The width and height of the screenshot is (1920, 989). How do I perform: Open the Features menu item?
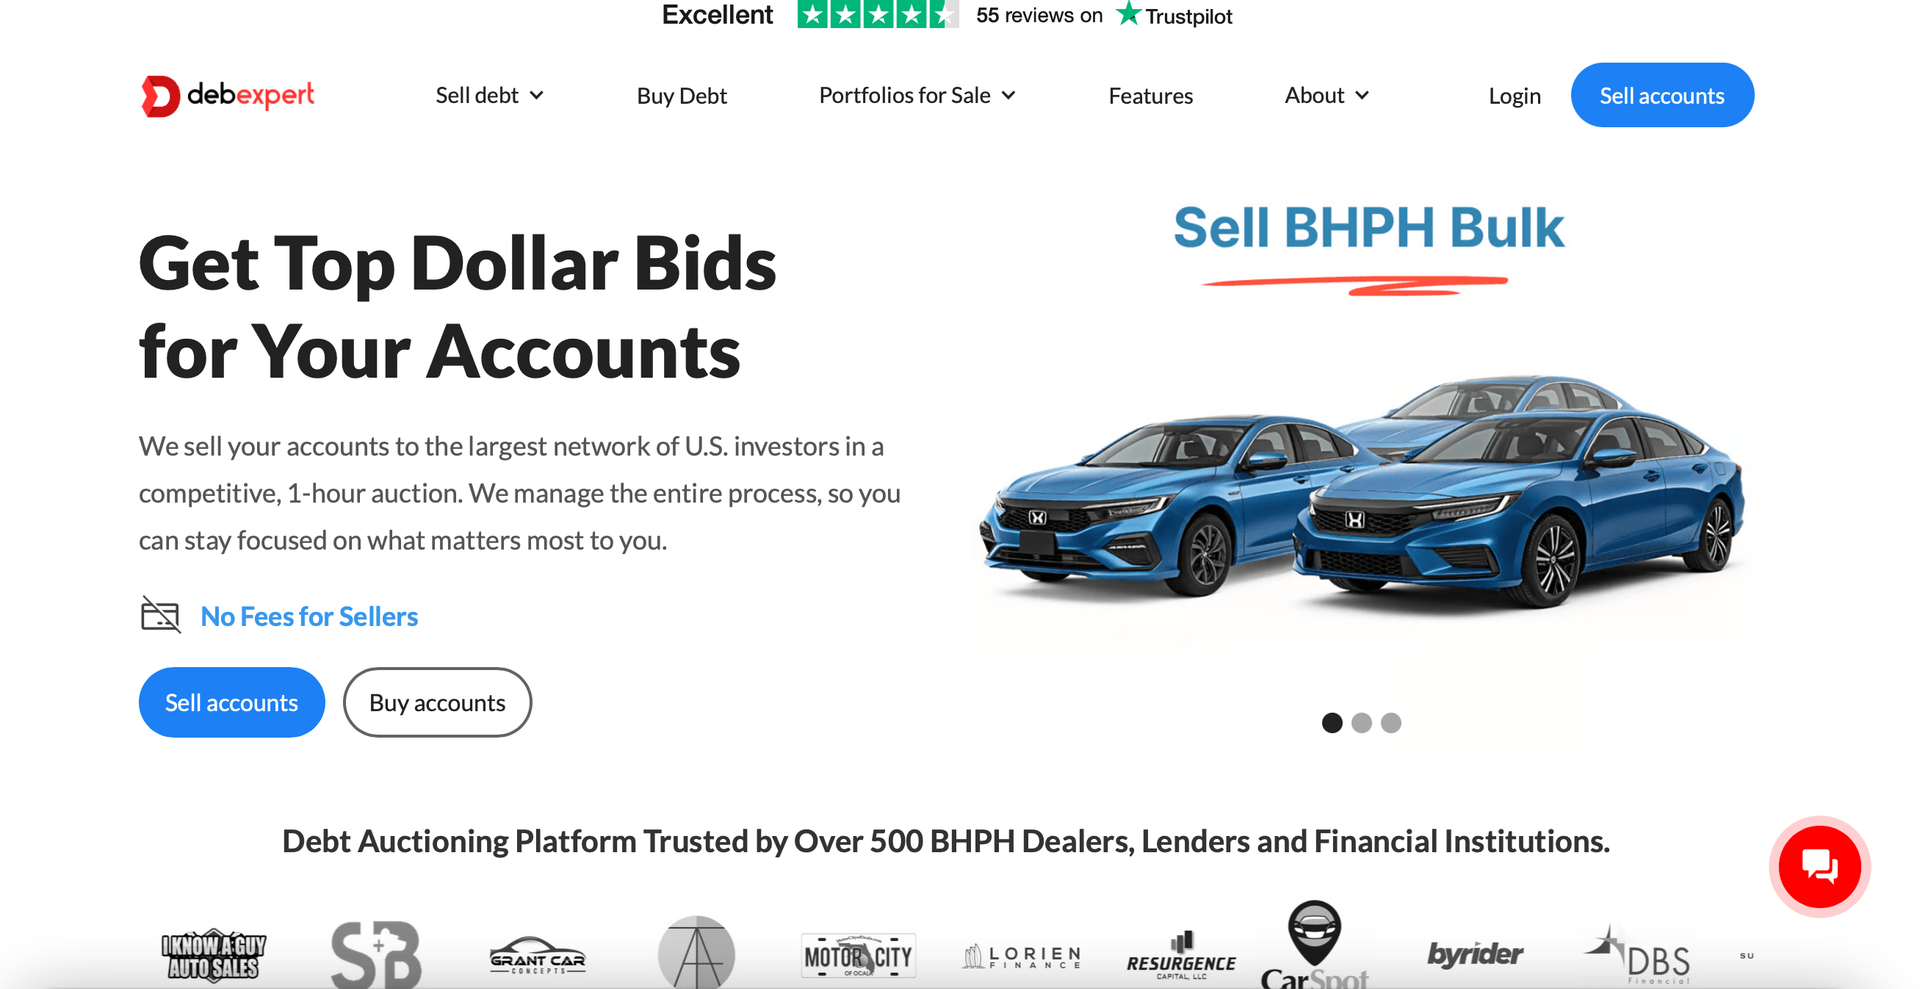pos(1151,96)
